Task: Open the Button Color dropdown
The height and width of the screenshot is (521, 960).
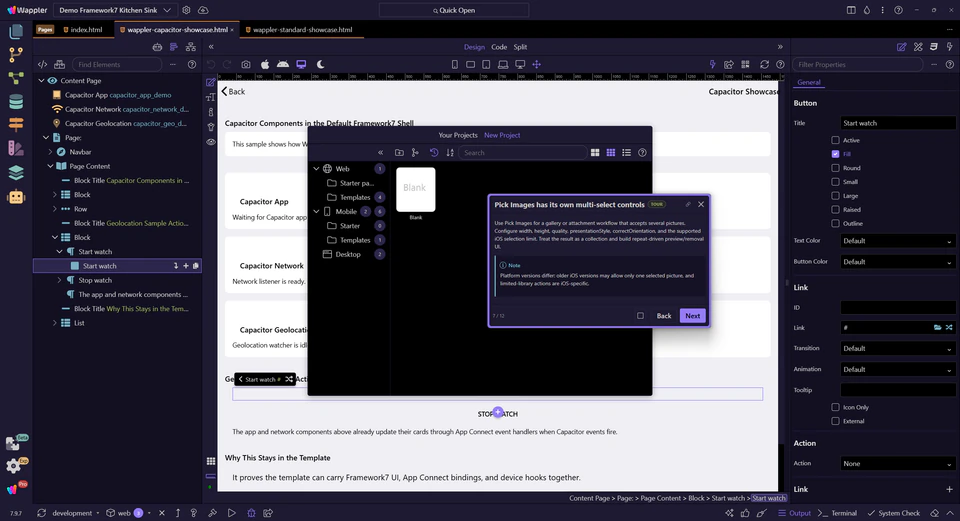Action: [897, 262]
